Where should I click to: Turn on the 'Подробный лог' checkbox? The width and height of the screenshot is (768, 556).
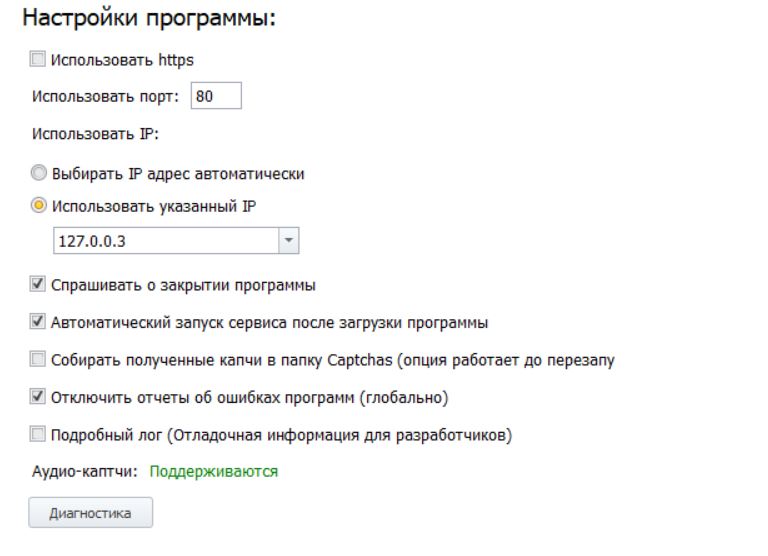pos(37,435)
